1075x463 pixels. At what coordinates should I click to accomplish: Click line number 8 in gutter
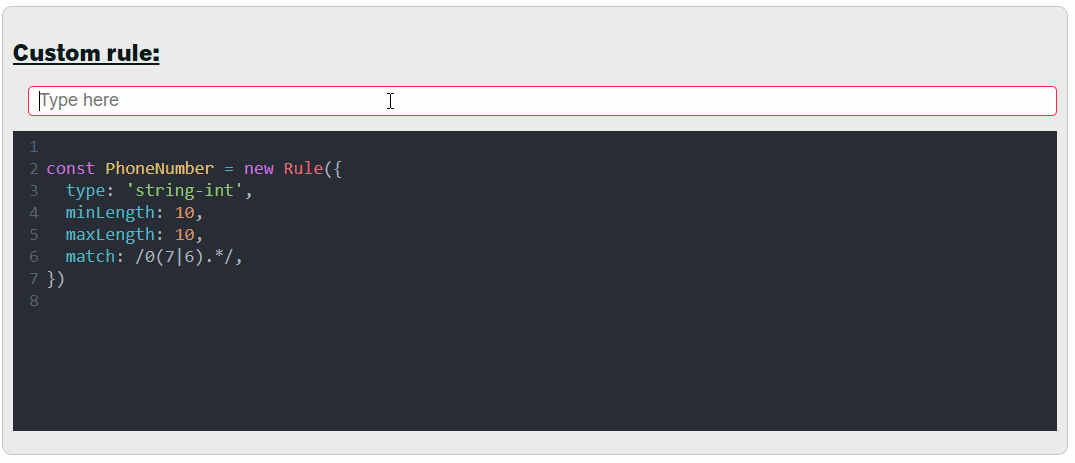tap(34, 300)
